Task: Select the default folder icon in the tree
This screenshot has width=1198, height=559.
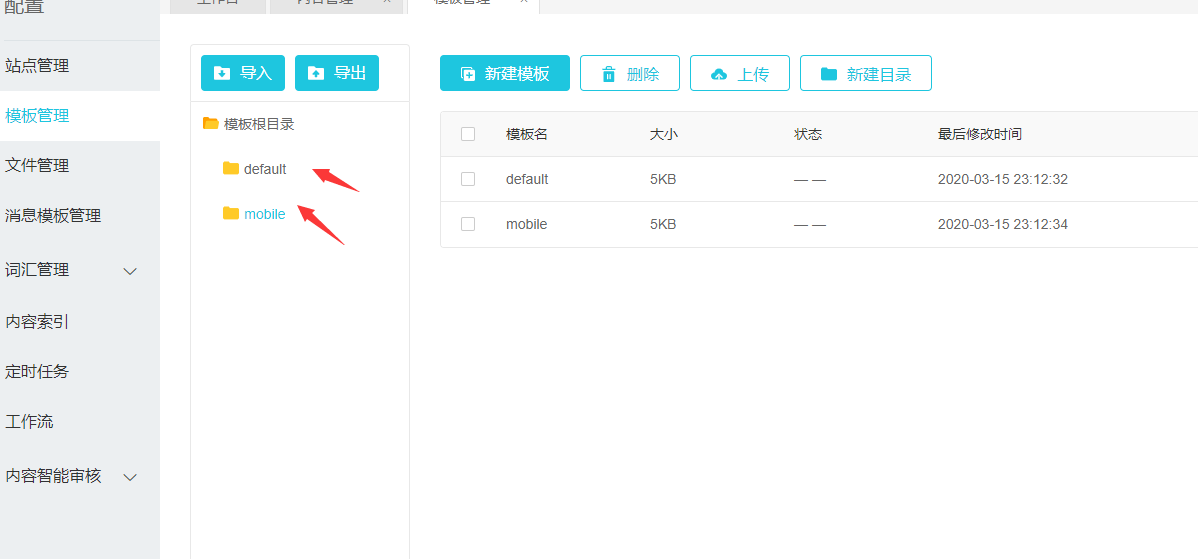Action: (231, 168)
